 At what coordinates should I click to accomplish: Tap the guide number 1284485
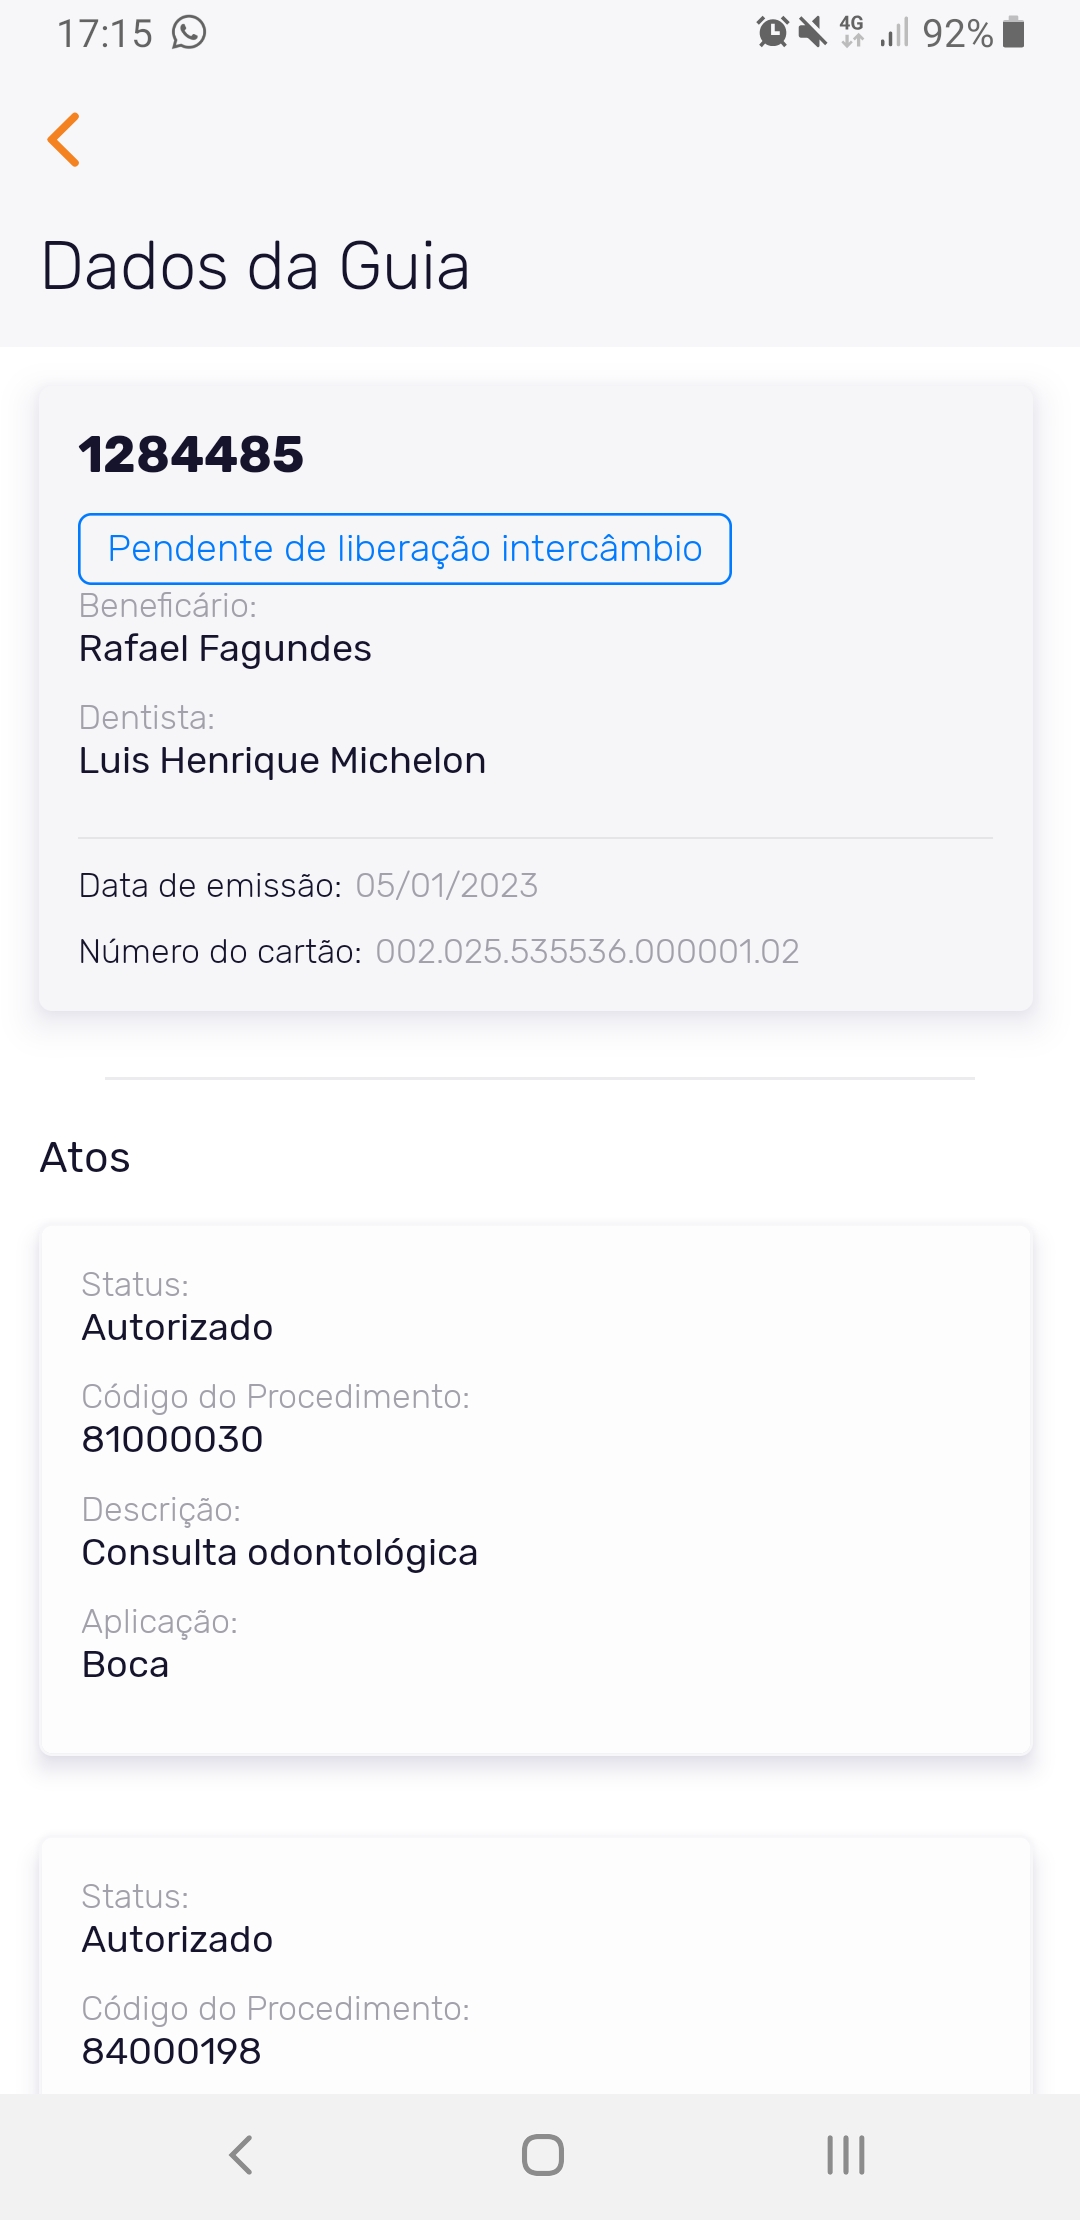click(191, 455)
